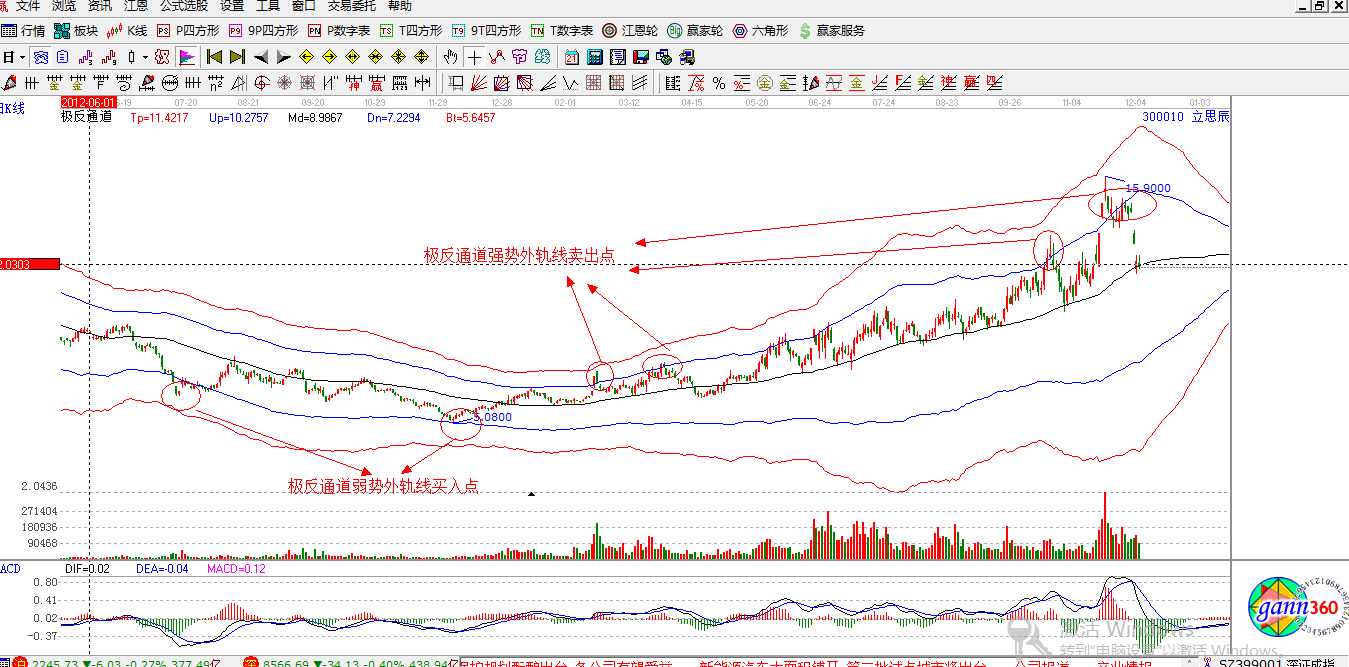
Task: Click the 赢家服务 button
Action: pos(831,31)
